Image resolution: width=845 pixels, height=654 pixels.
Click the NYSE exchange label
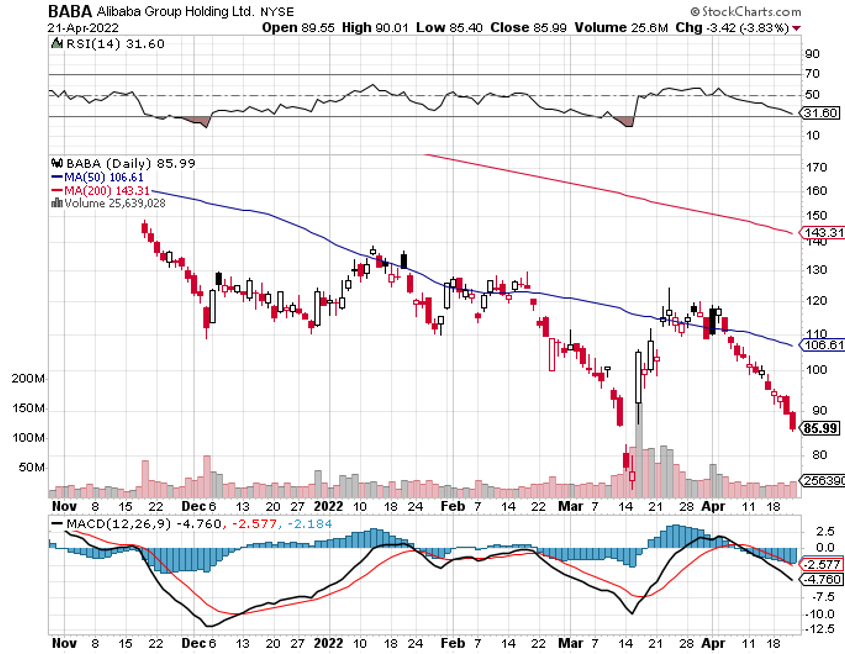point(277,12)
